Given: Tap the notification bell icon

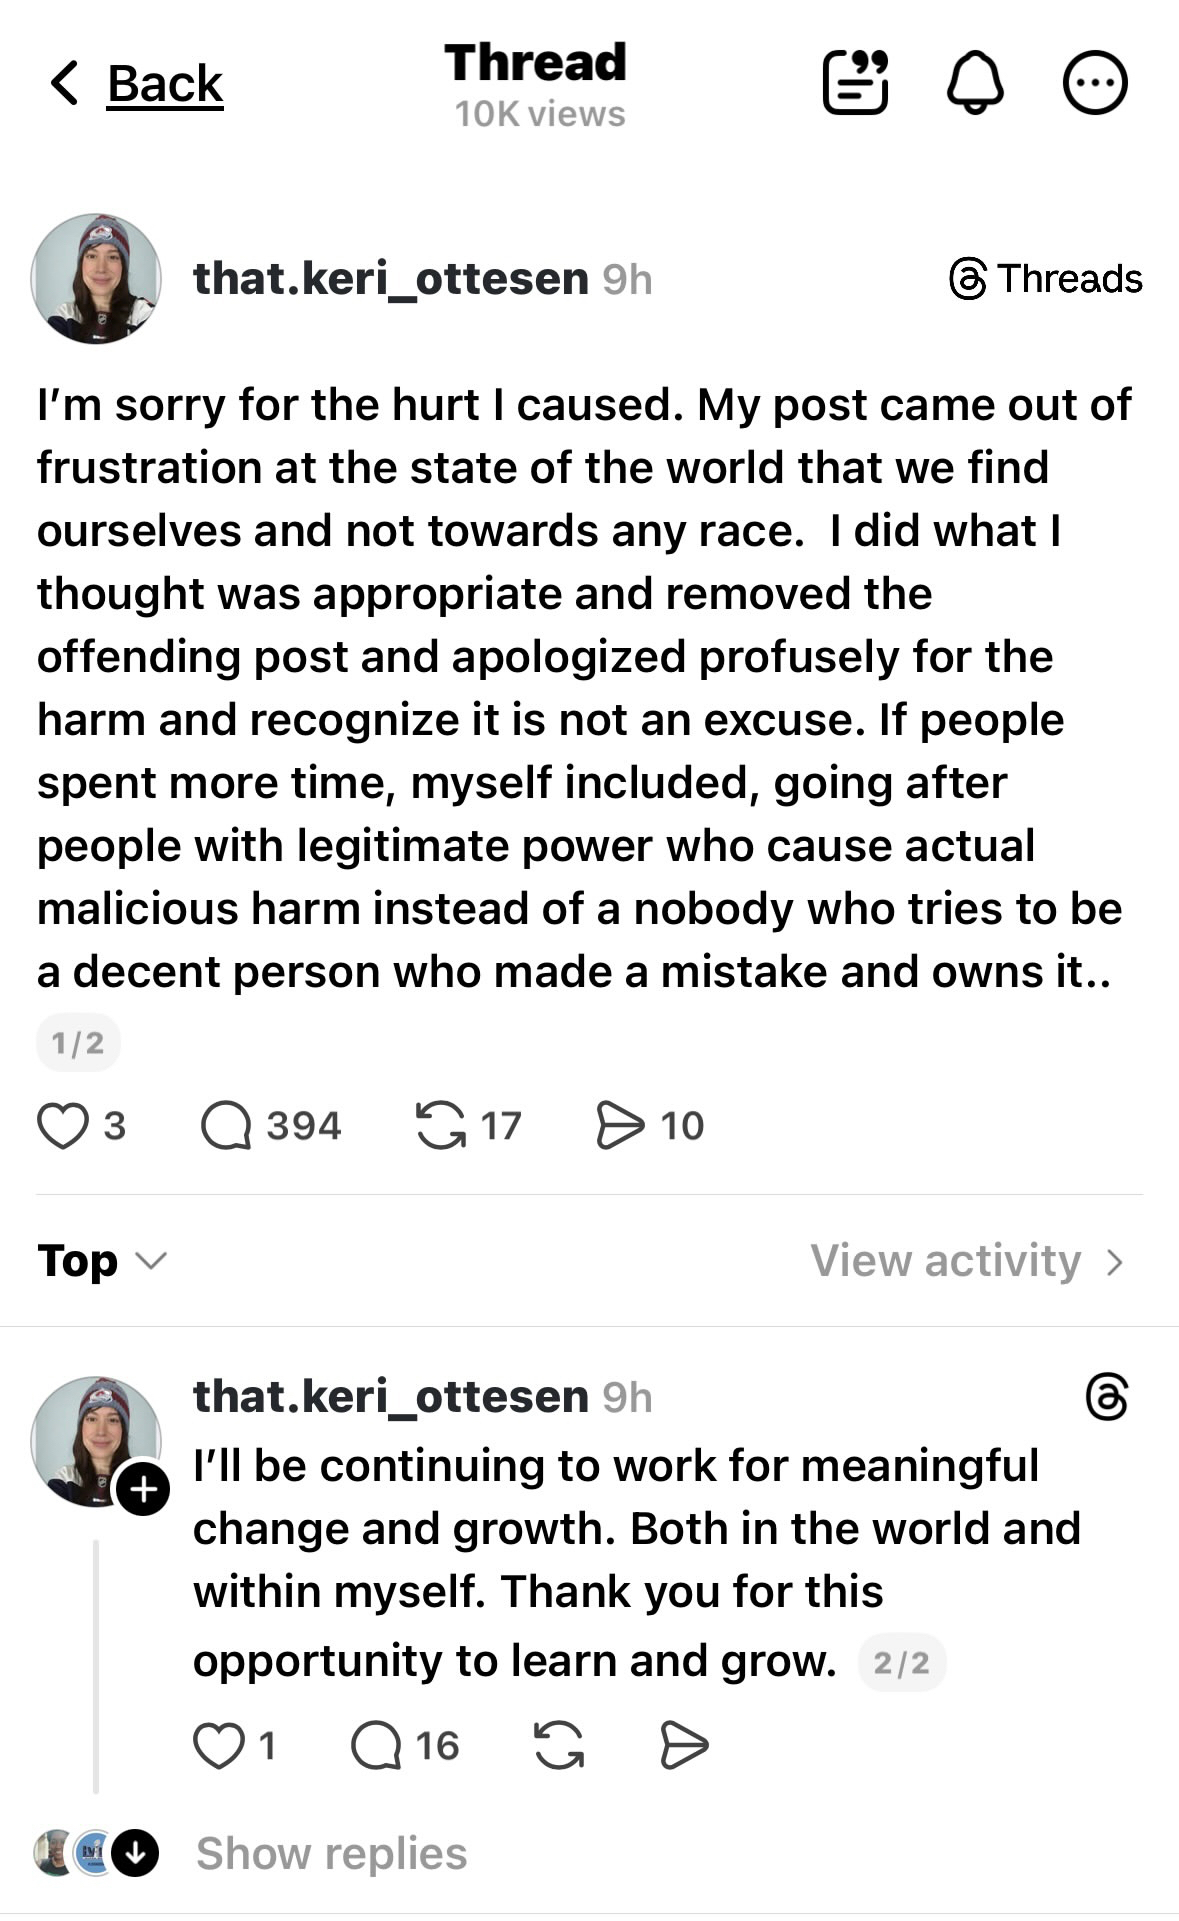Looking at the screenshot, I should [x=975, y=83].
